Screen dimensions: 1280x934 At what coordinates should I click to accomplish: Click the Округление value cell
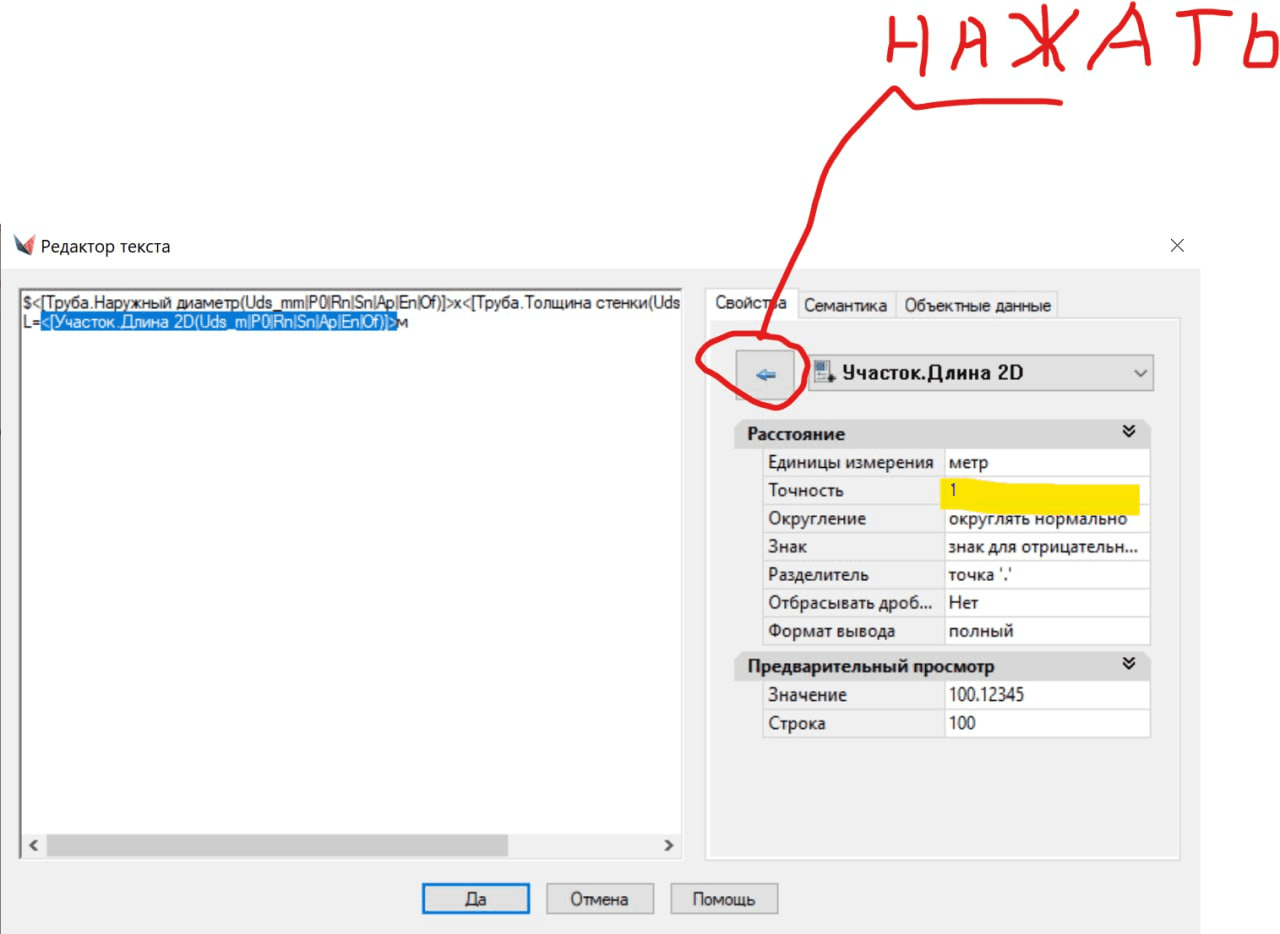[x=1045, y=519]
